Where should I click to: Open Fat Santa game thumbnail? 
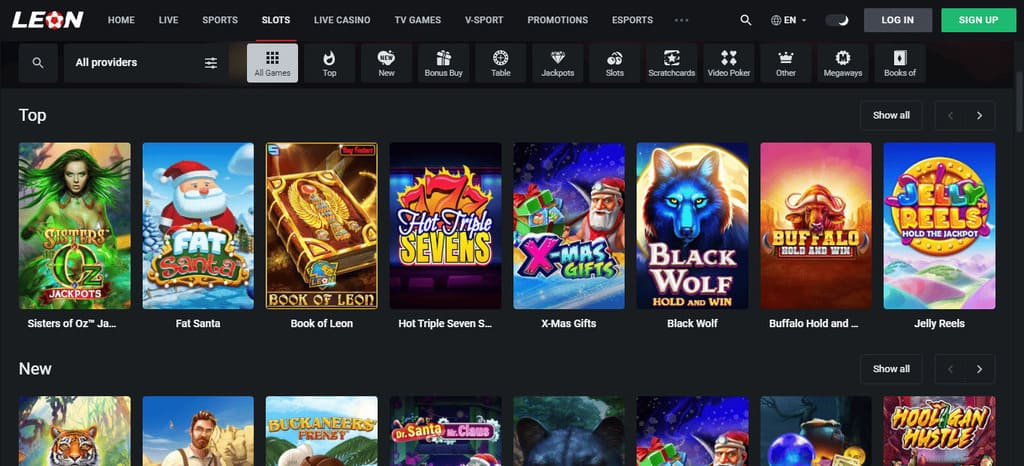[x=198, y=226]
